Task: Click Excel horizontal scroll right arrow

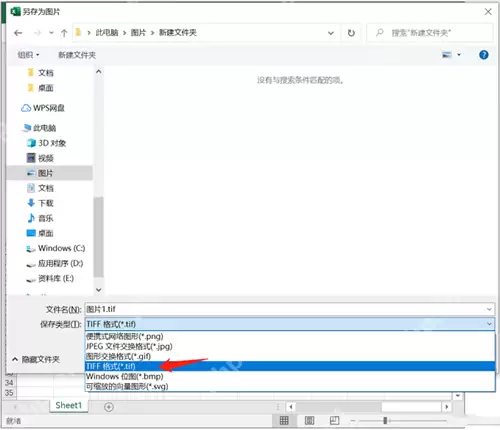Action: [447, 407]
